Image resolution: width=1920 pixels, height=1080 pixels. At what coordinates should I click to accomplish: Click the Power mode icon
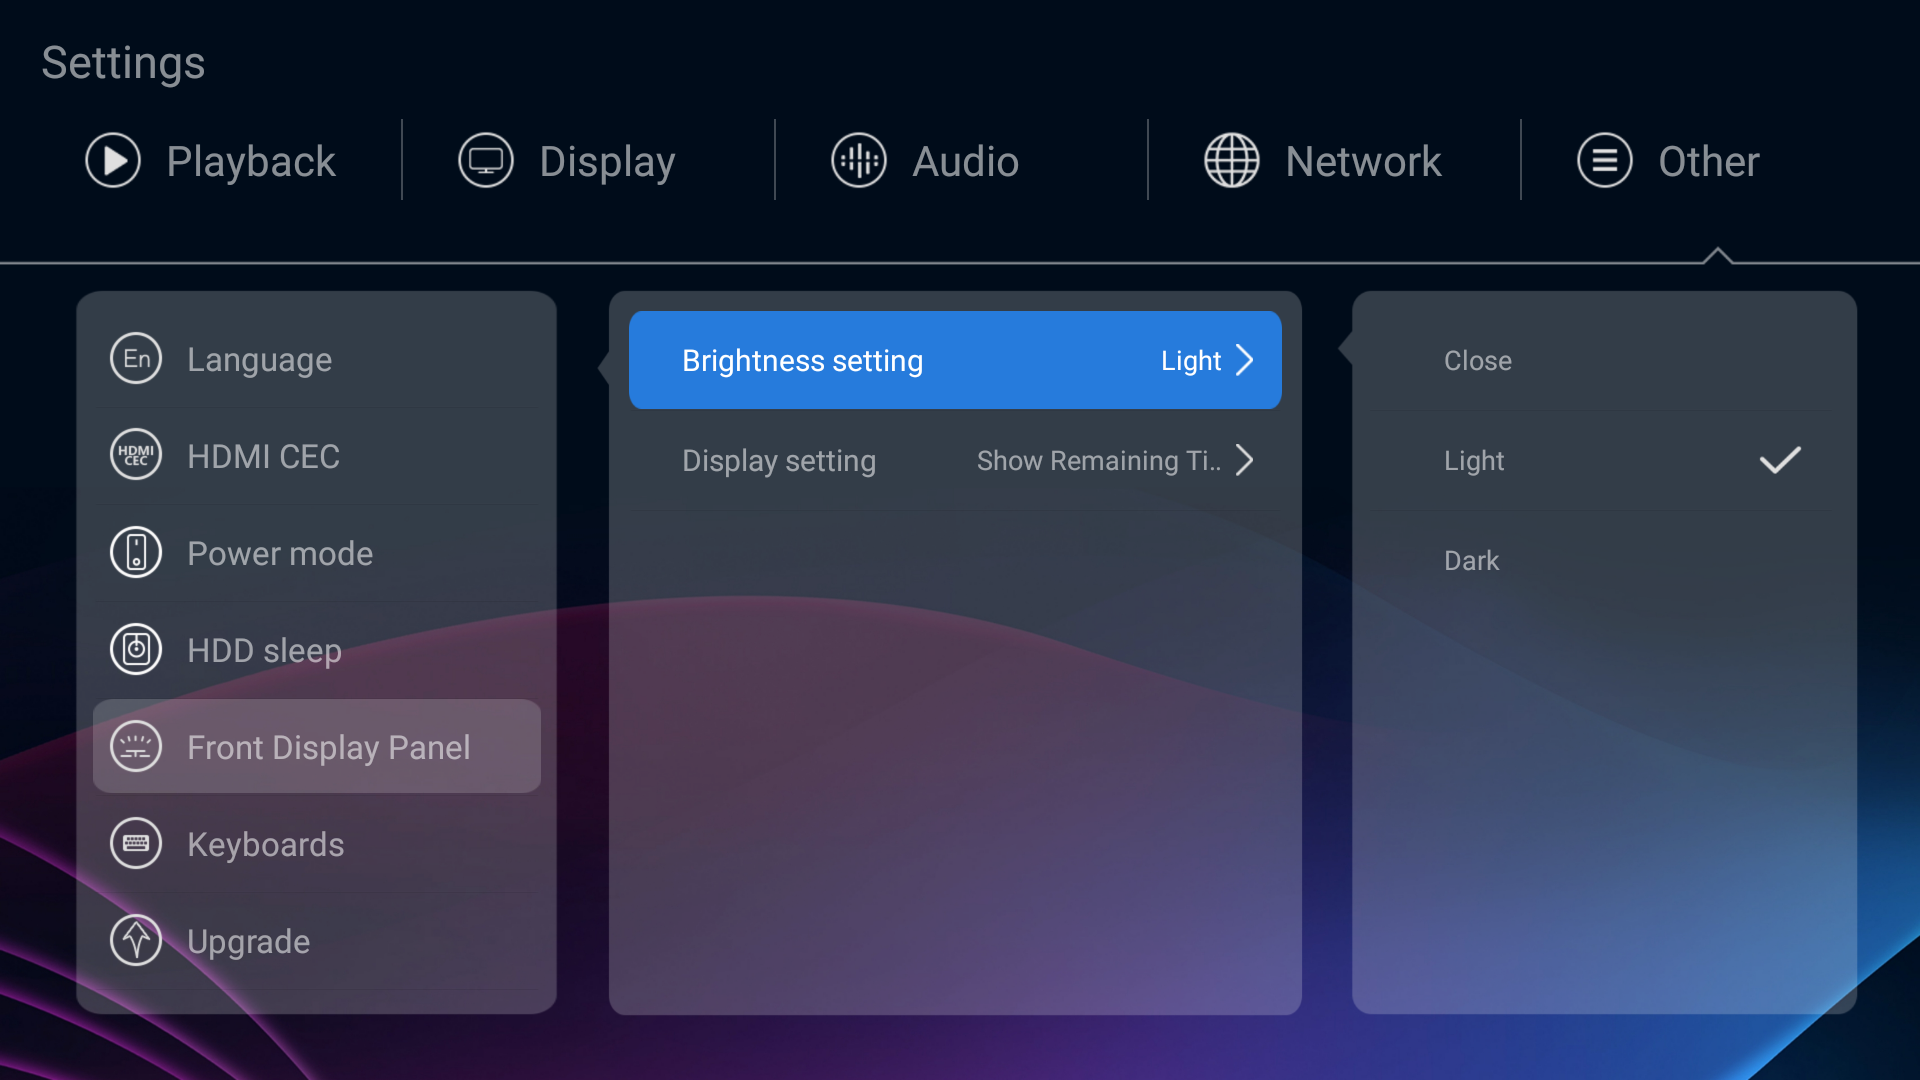(x=136, y=552)
